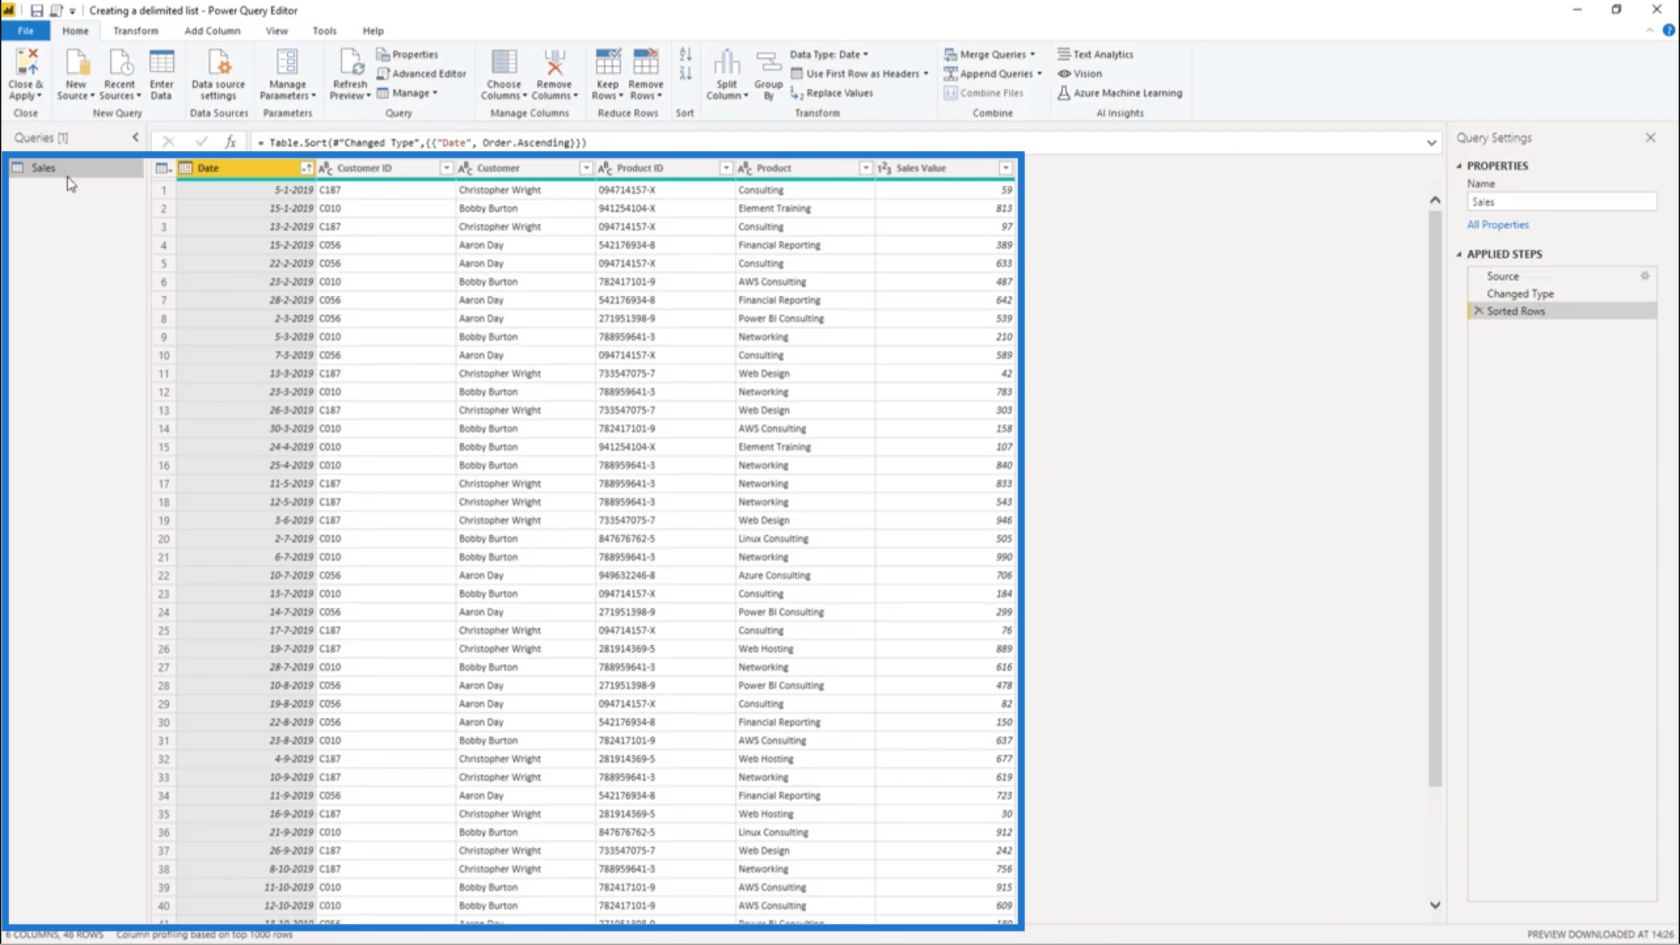Switch to the Add Column tab

click(212, 31)
